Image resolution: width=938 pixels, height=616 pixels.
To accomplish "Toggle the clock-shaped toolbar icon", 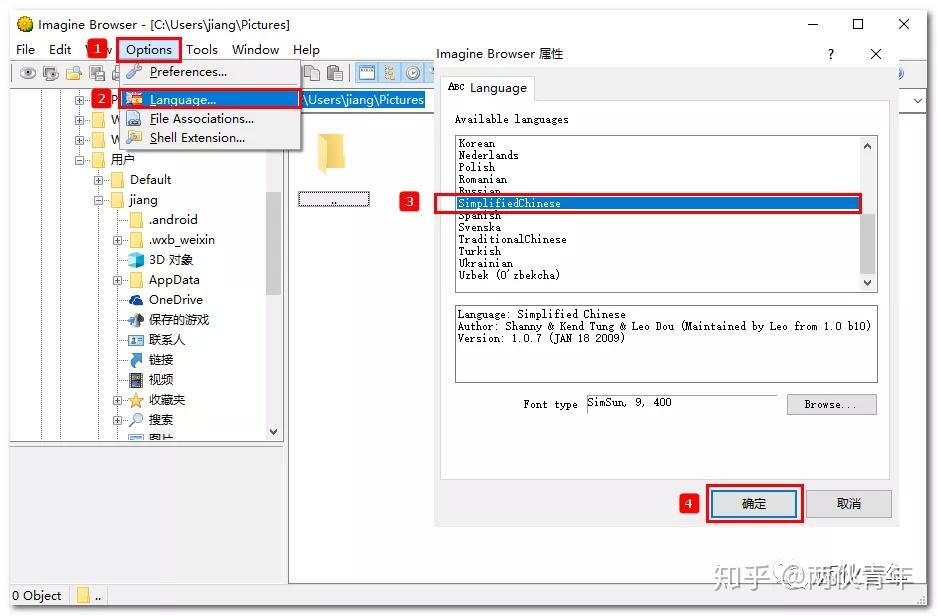I will pyautogui.click(x=413, y=73).
